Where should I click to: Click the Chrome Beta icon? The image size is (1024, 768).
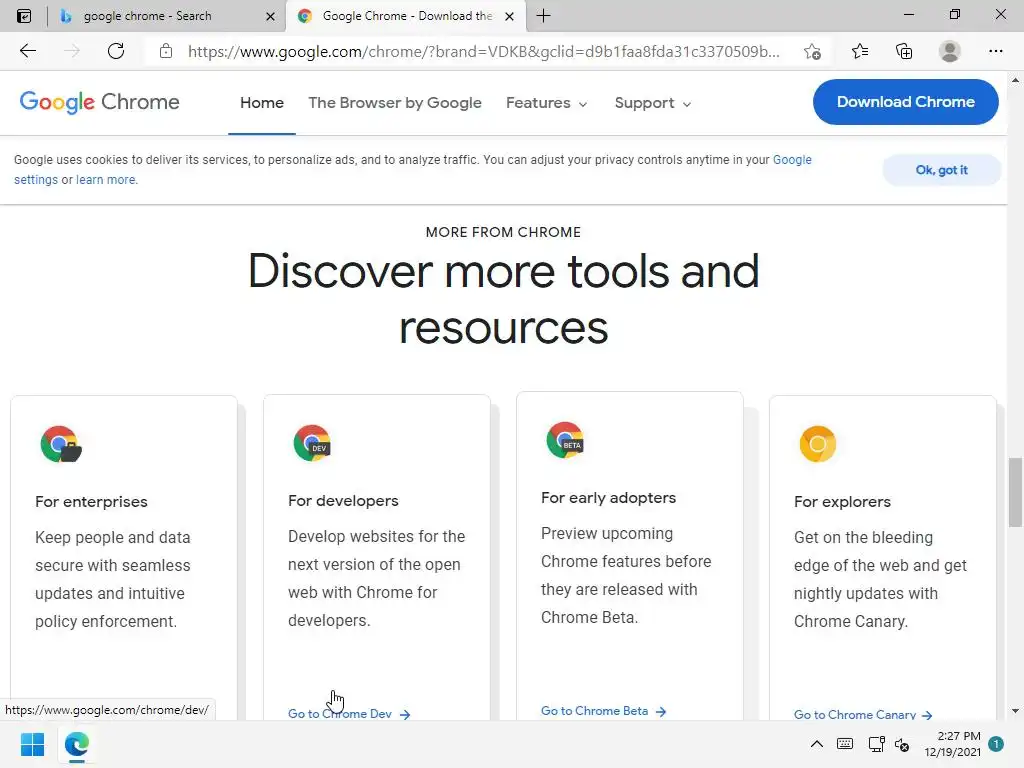point(565,440)
